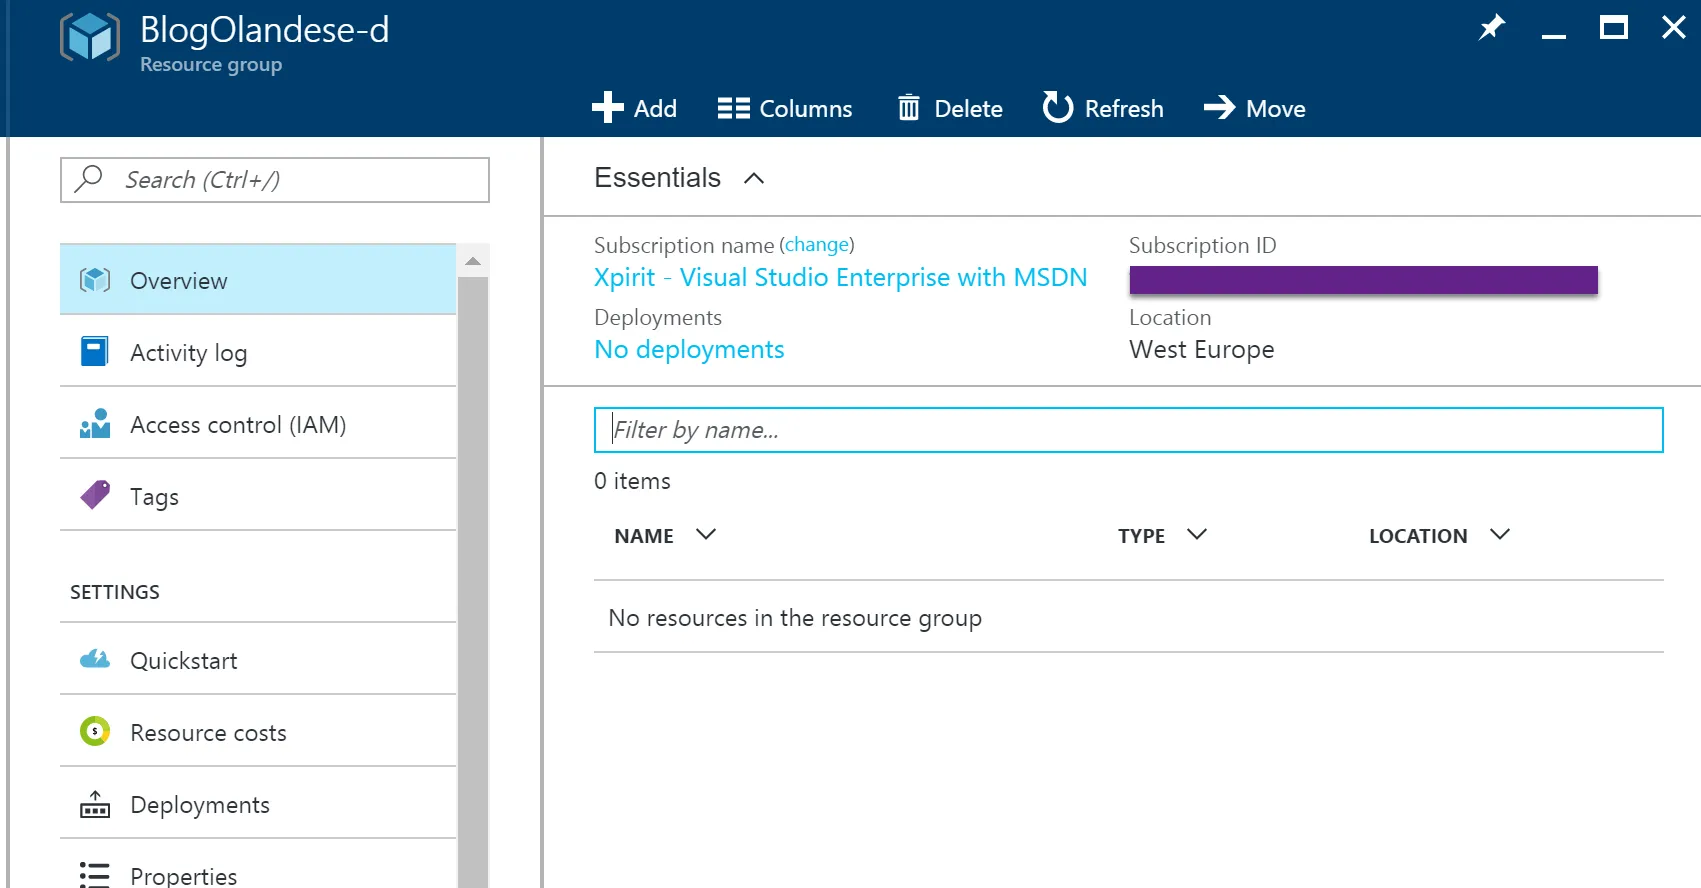The height and width of the screenshot is (888, 1701).
Task: Click the '0 items' count text
Action: point(632,481)
